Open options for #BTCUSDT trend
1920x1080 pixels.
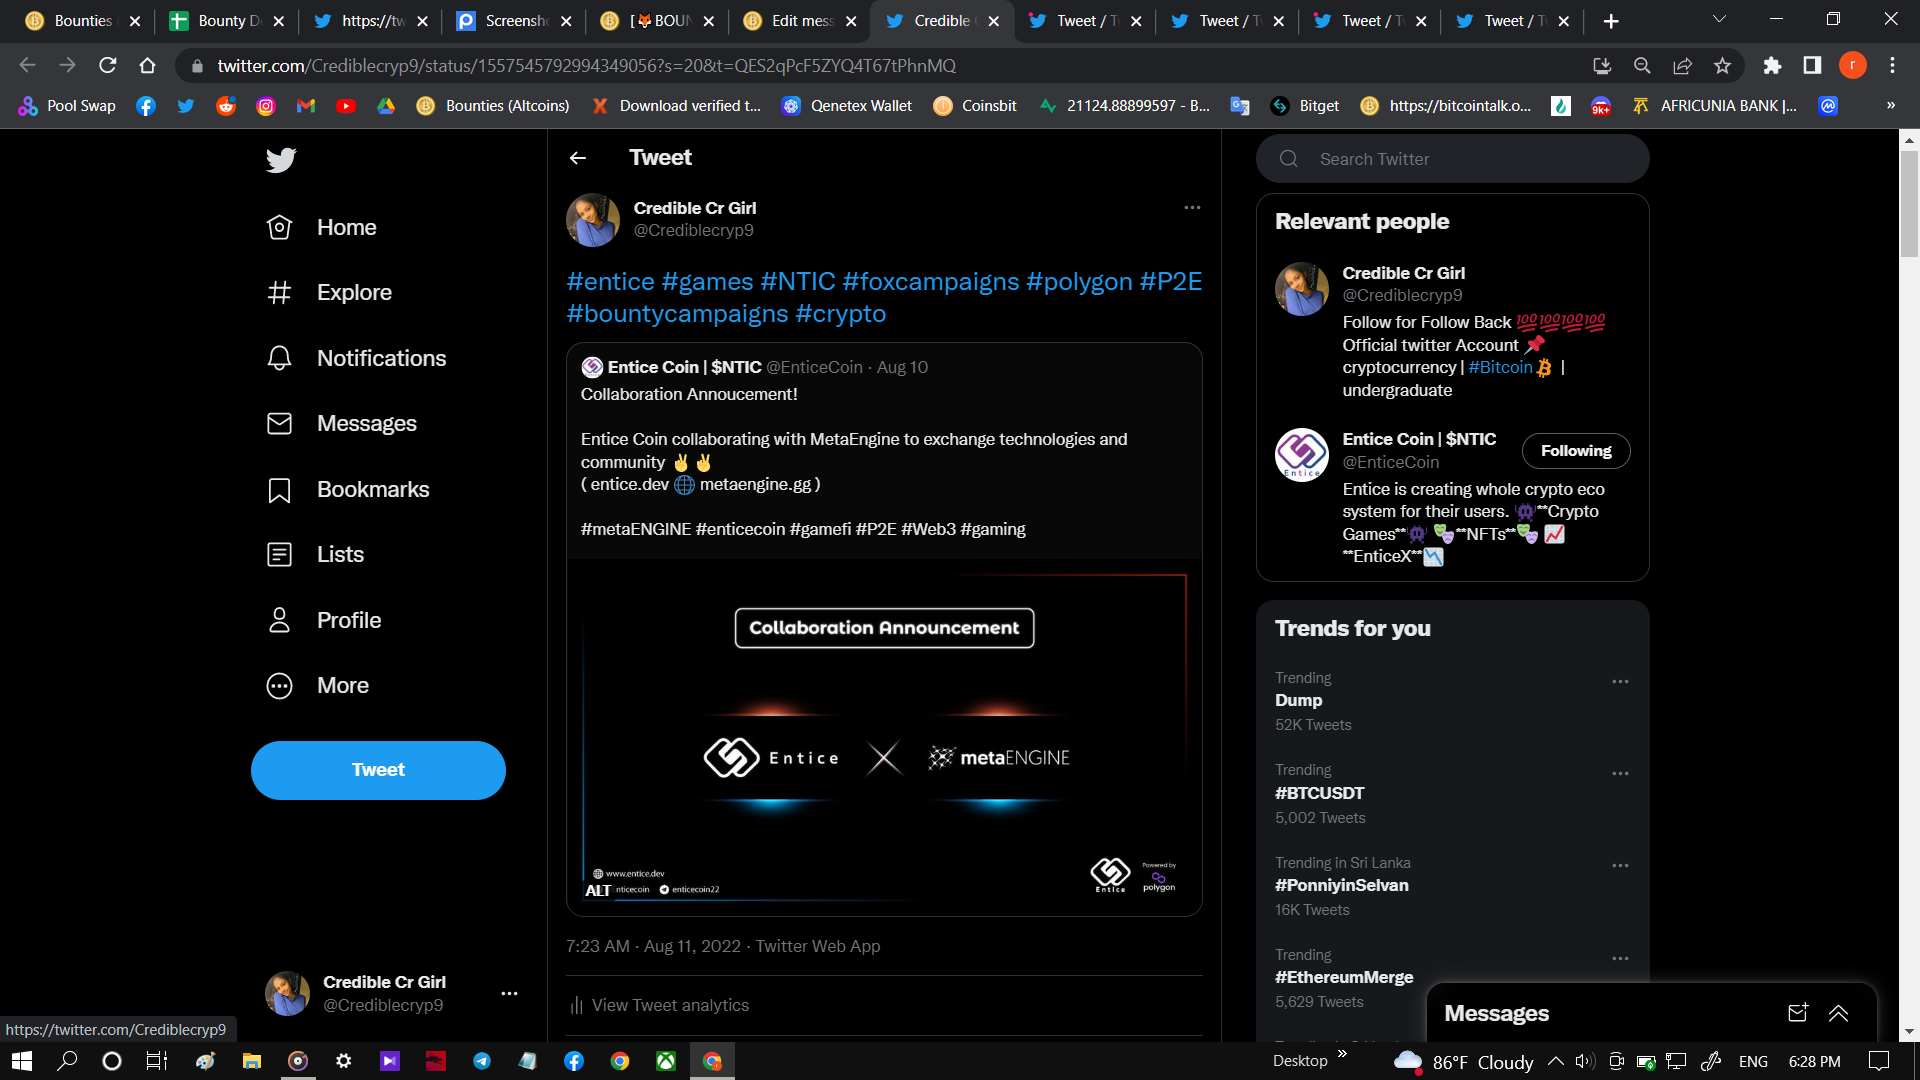pos(1620,774)
